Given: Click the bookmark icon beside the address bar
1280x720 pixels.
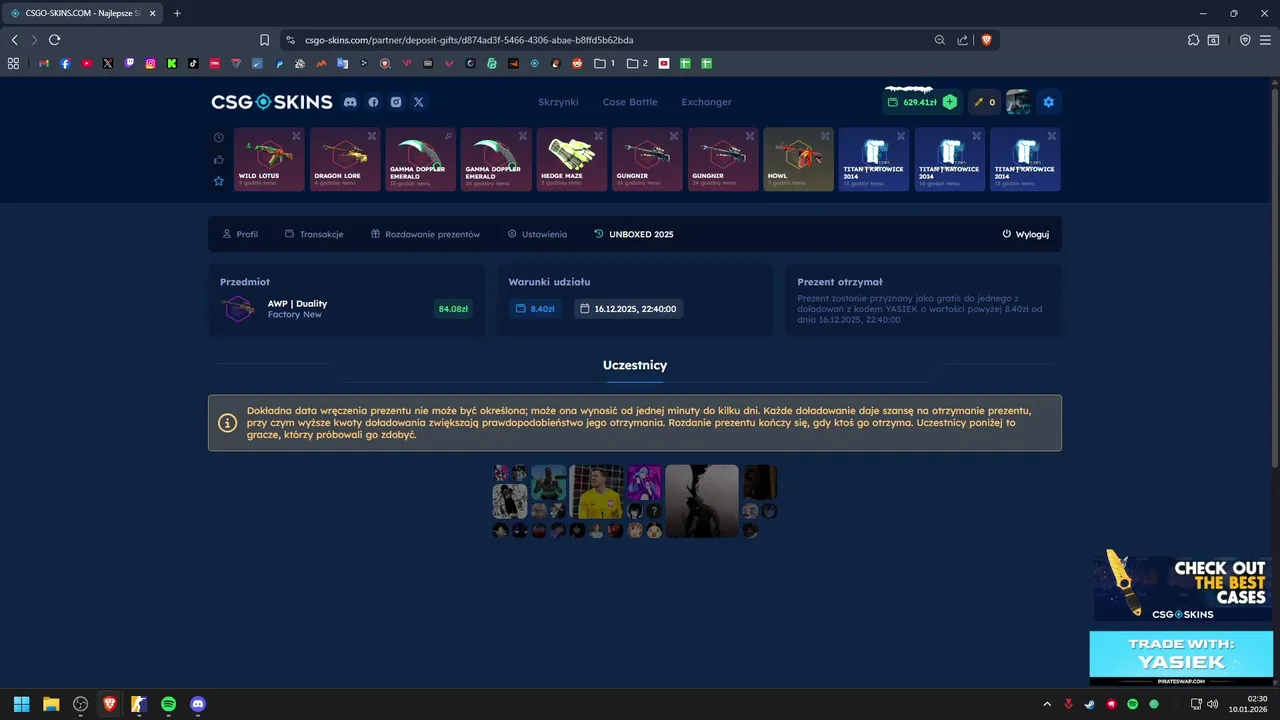Looking at the screenshot, I should 264,40.
